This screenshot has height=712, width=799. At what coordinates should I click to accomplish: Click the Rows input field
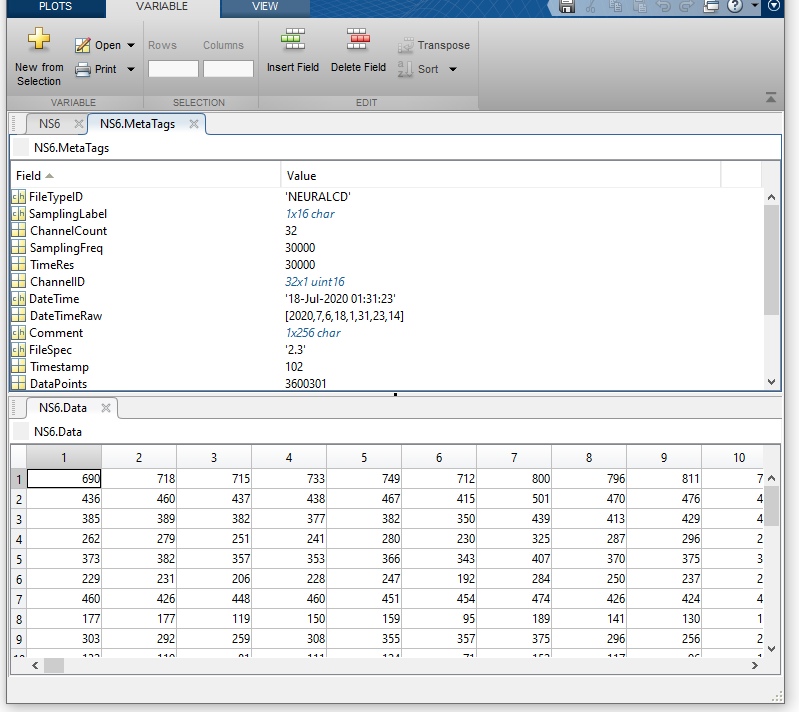click(x=173, y=69)
